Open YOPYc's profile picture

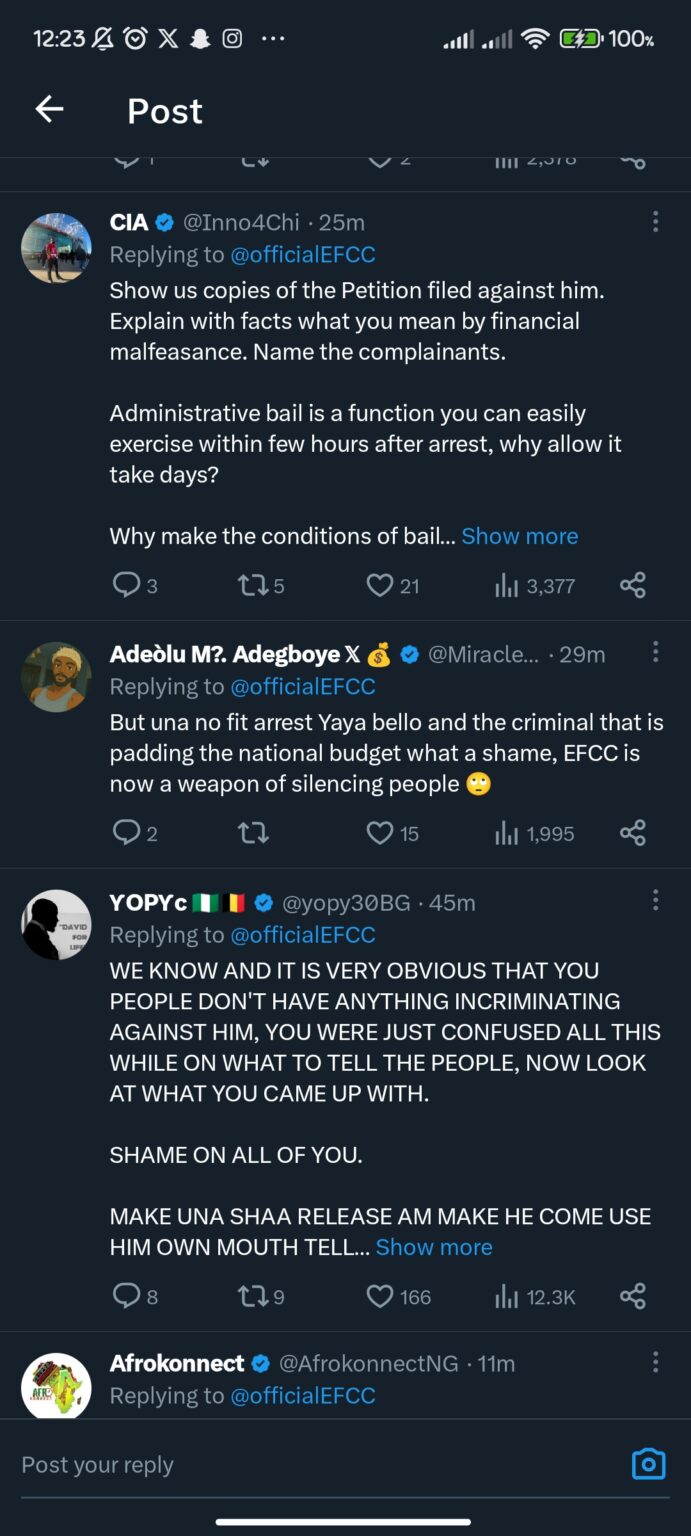pyautogui.click(x=56, y=925)
